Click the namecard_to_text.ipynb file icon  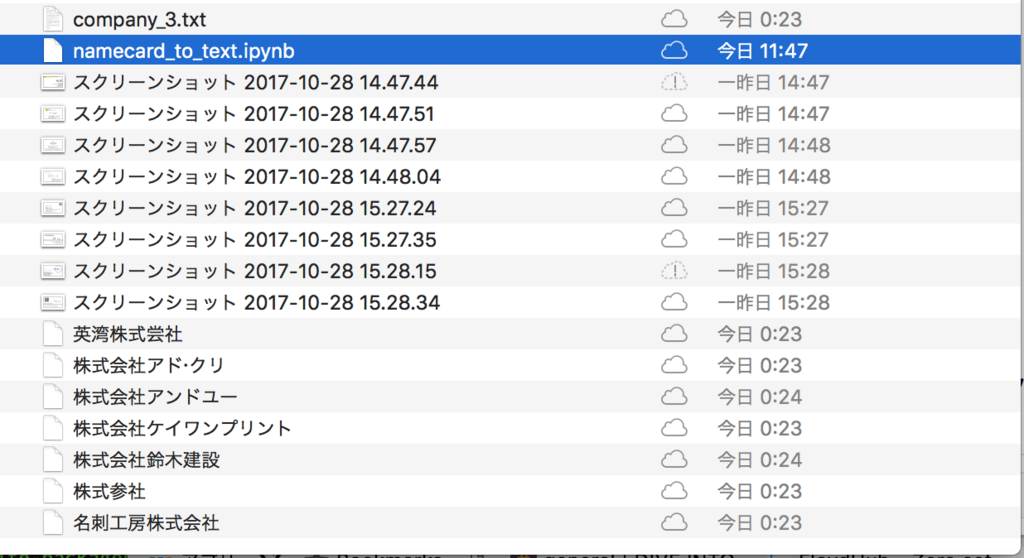pyautogui.click(x=53, y=50)
